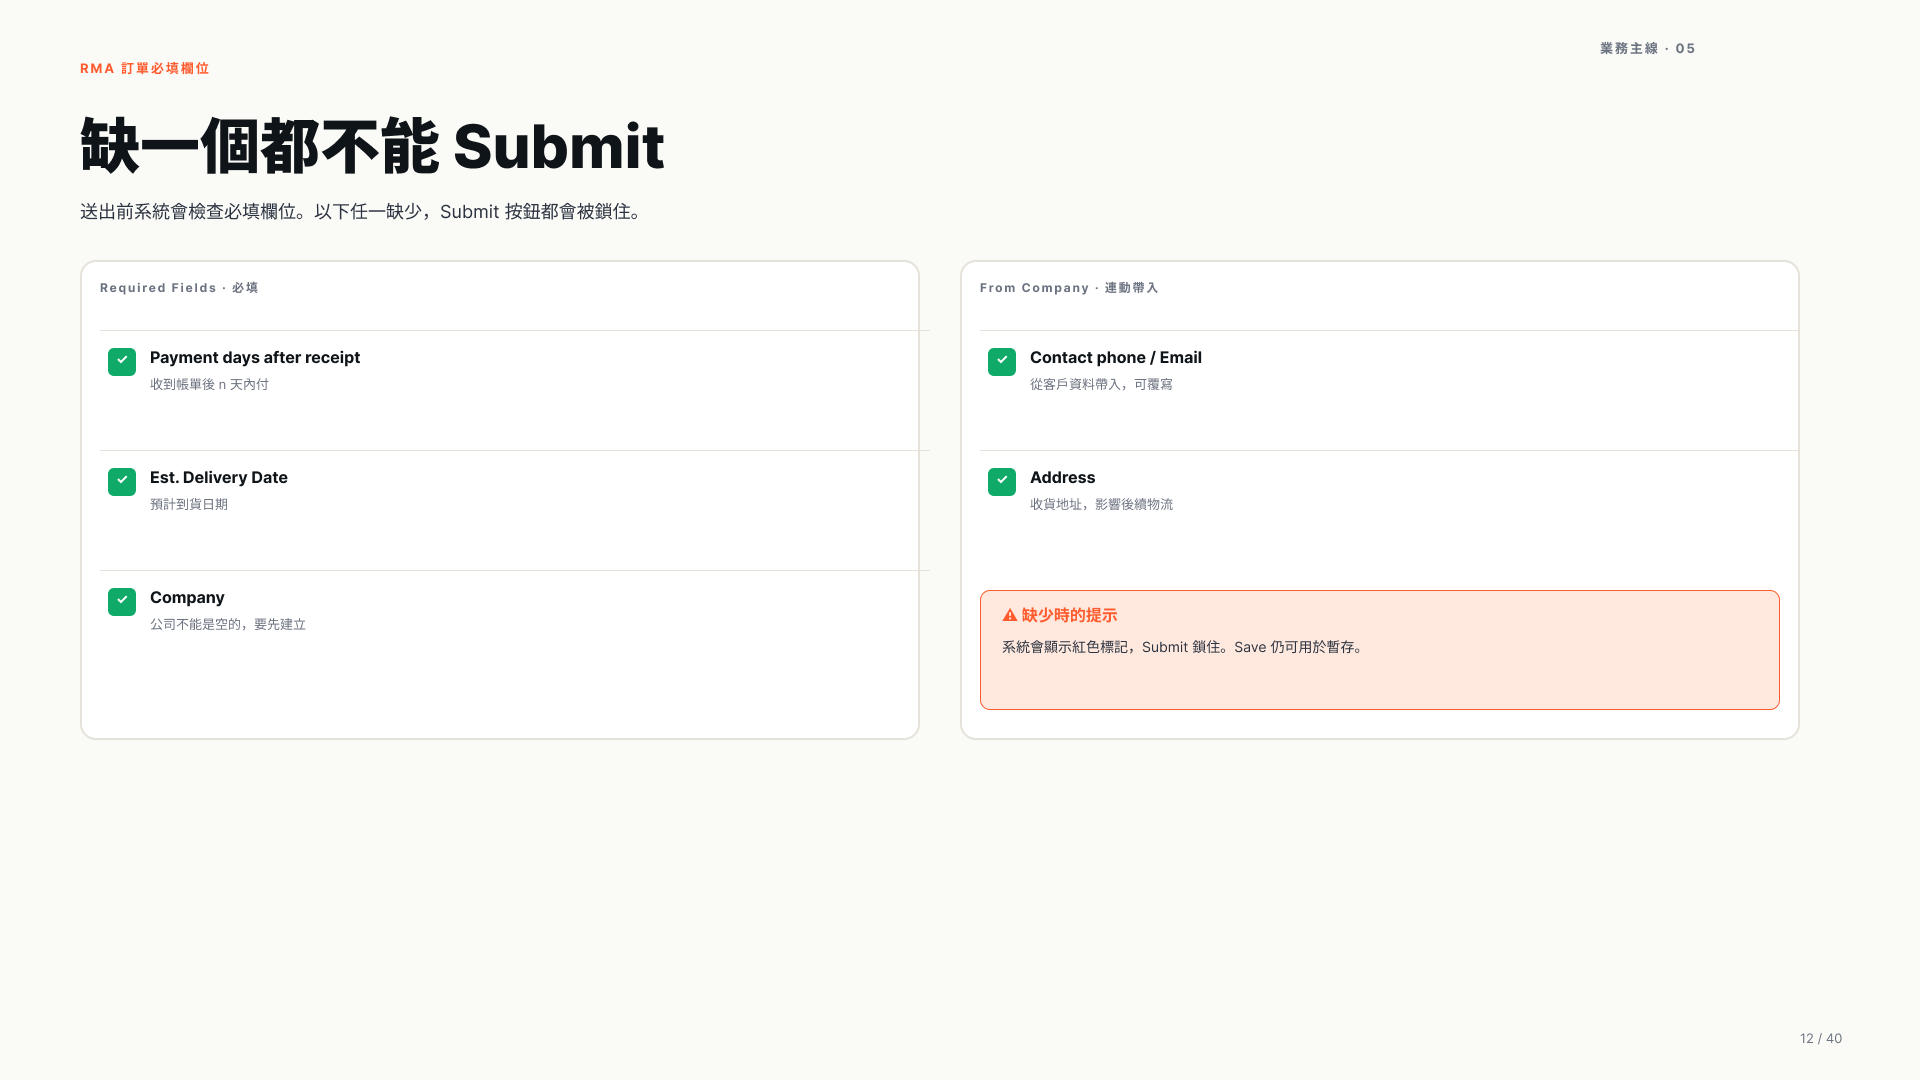Click the '收貨地址，影響後續物流' description
This screenshot has width=1920, height=1080.
pos(1101,504)
